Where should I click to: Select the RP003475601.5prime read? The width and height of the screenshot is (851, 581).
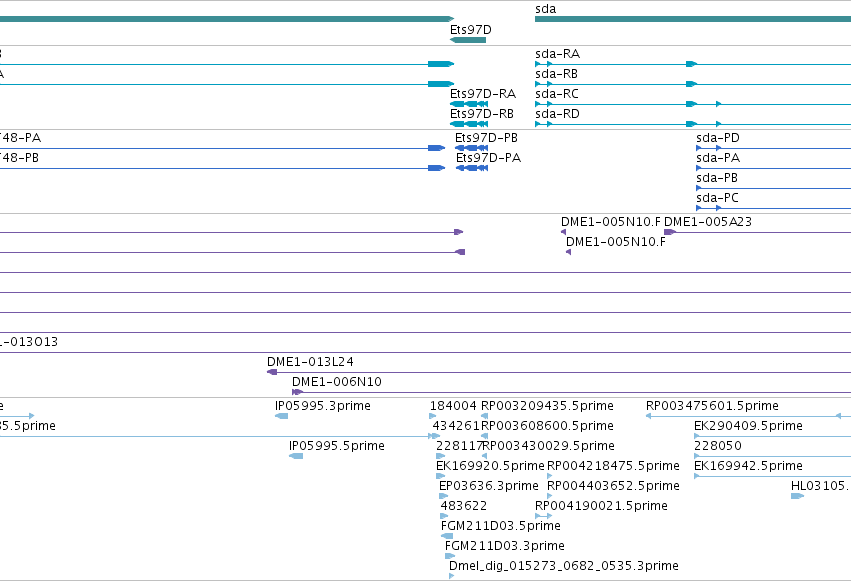click(x=748, y=416)
